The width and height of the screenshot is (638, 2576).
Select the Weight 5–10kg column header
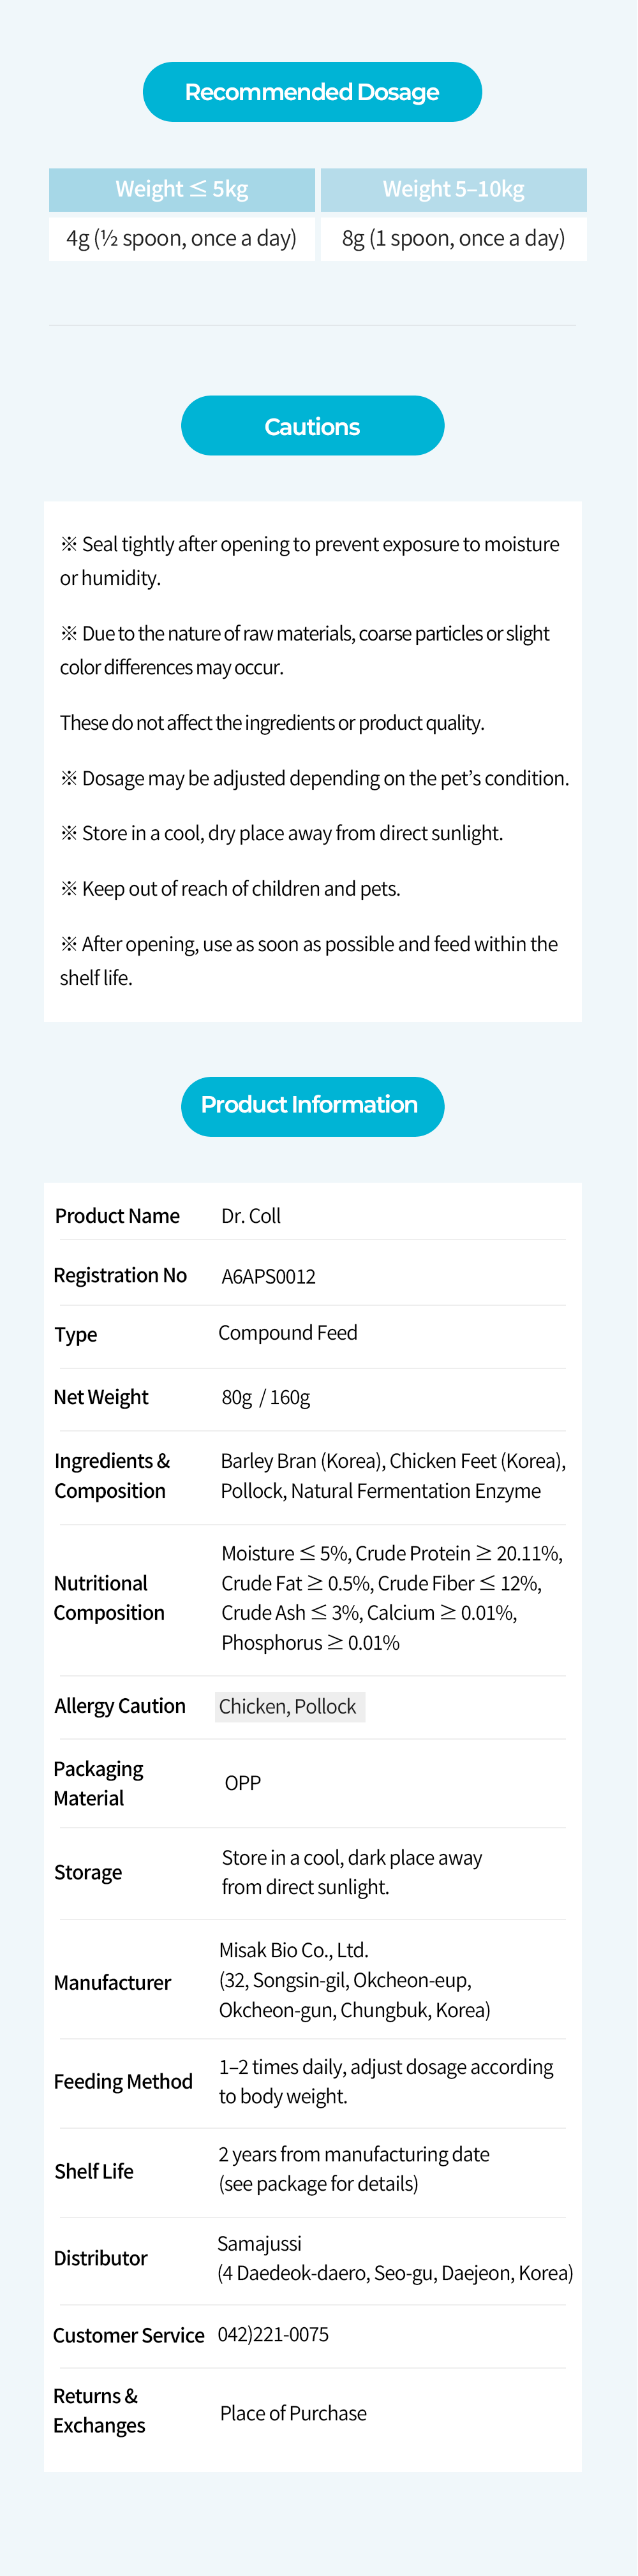pos(453,189)
